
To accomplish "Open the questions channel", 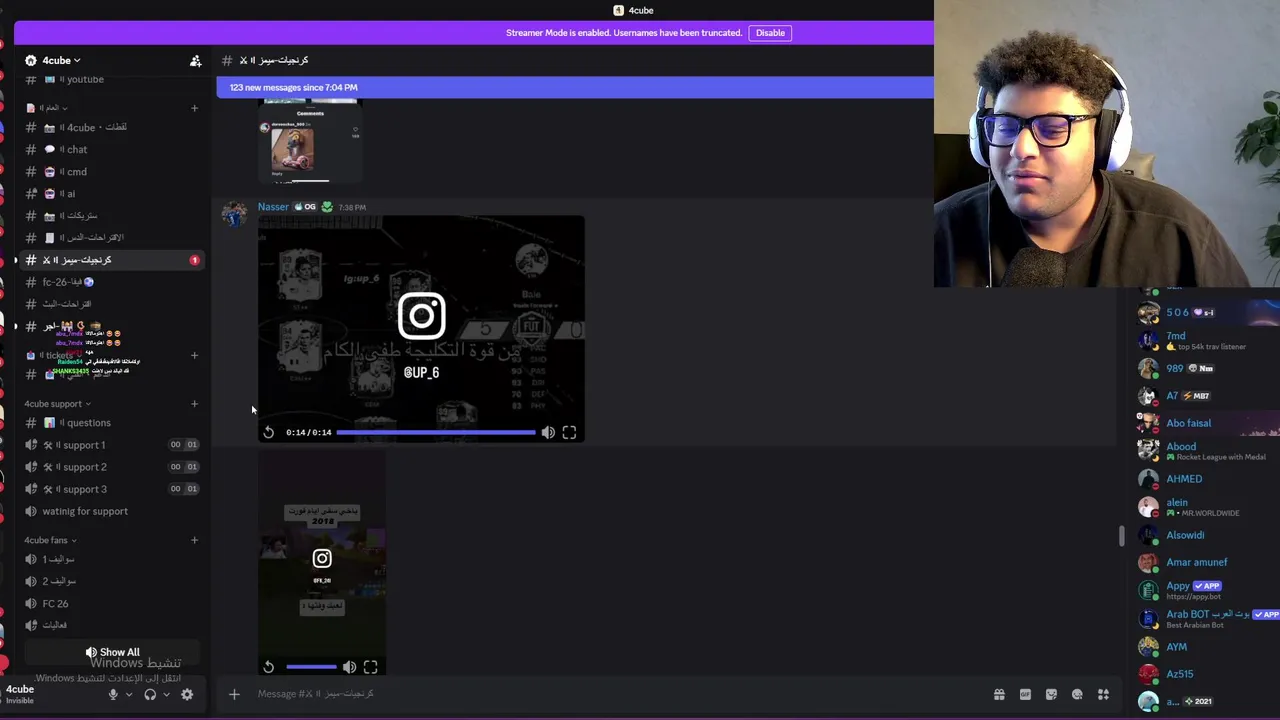I will point(89,423).
